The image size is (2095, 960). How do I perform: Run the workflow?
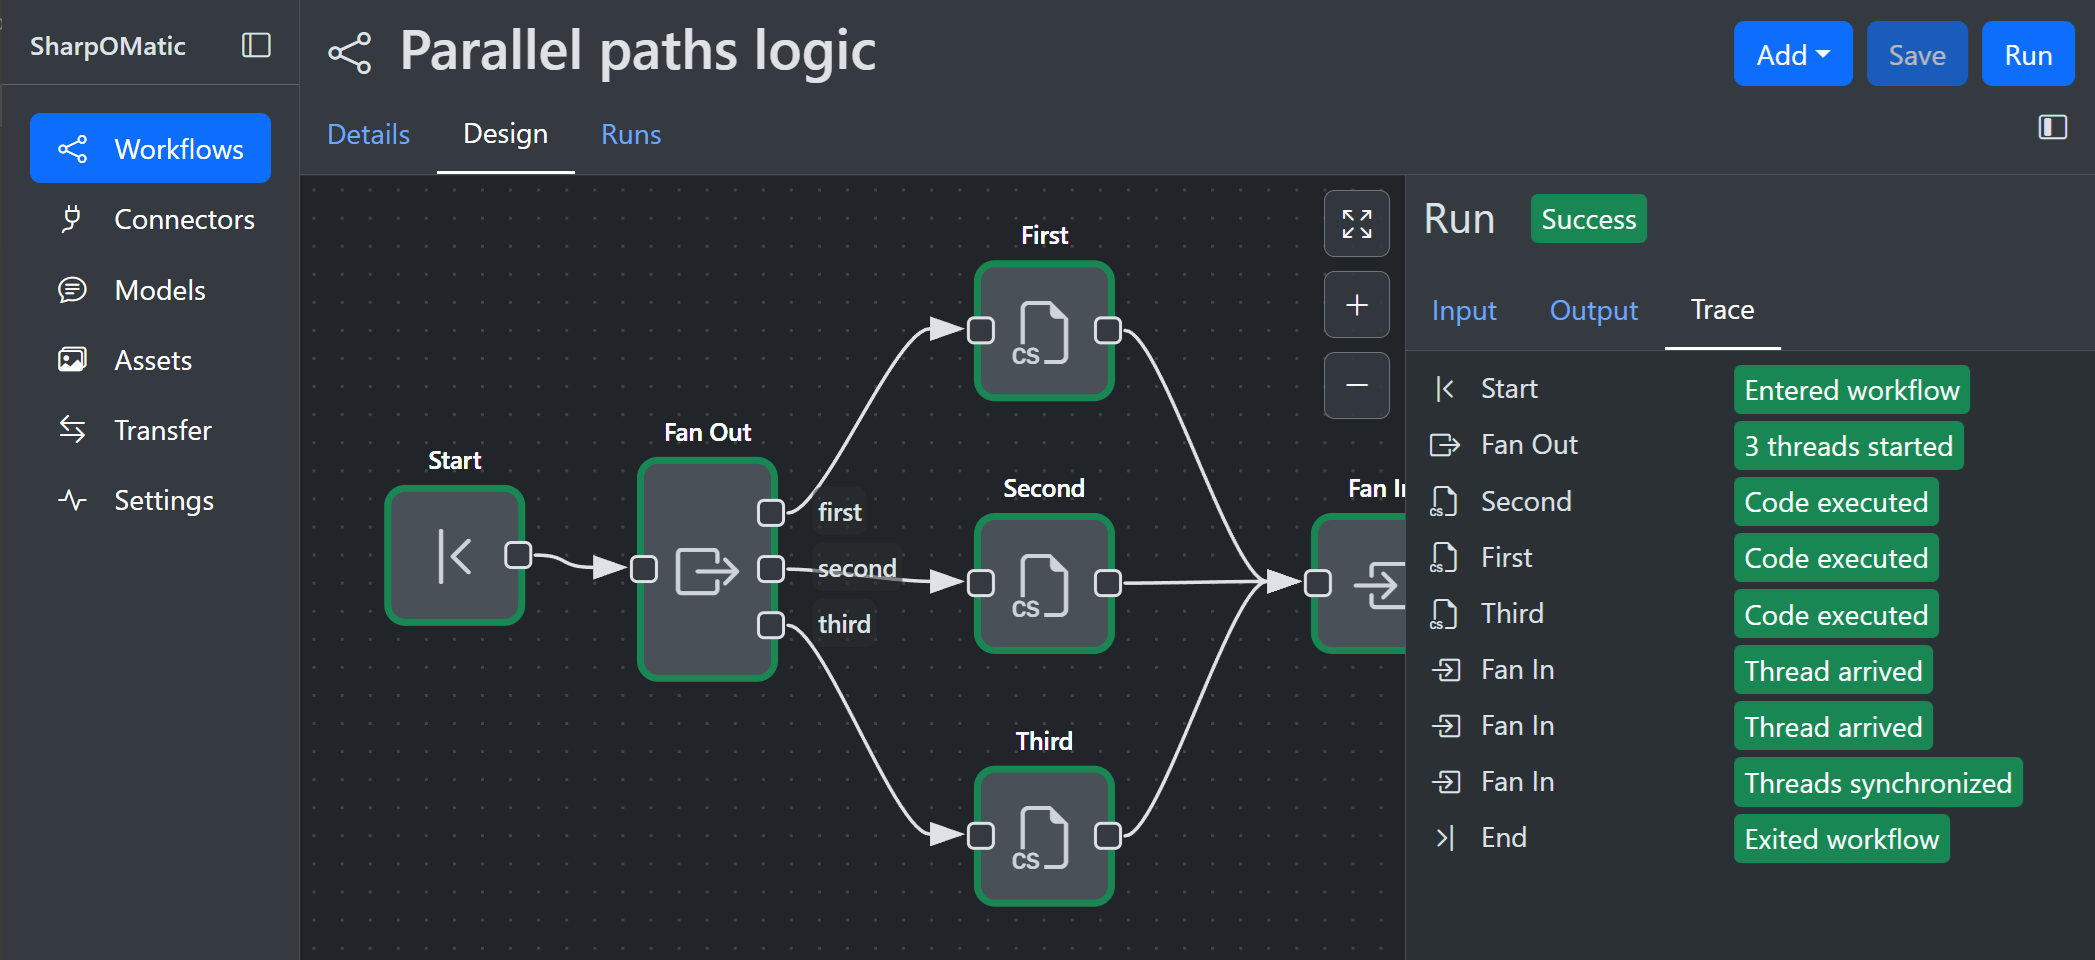pyautogui.click(x=2028, y=53)
